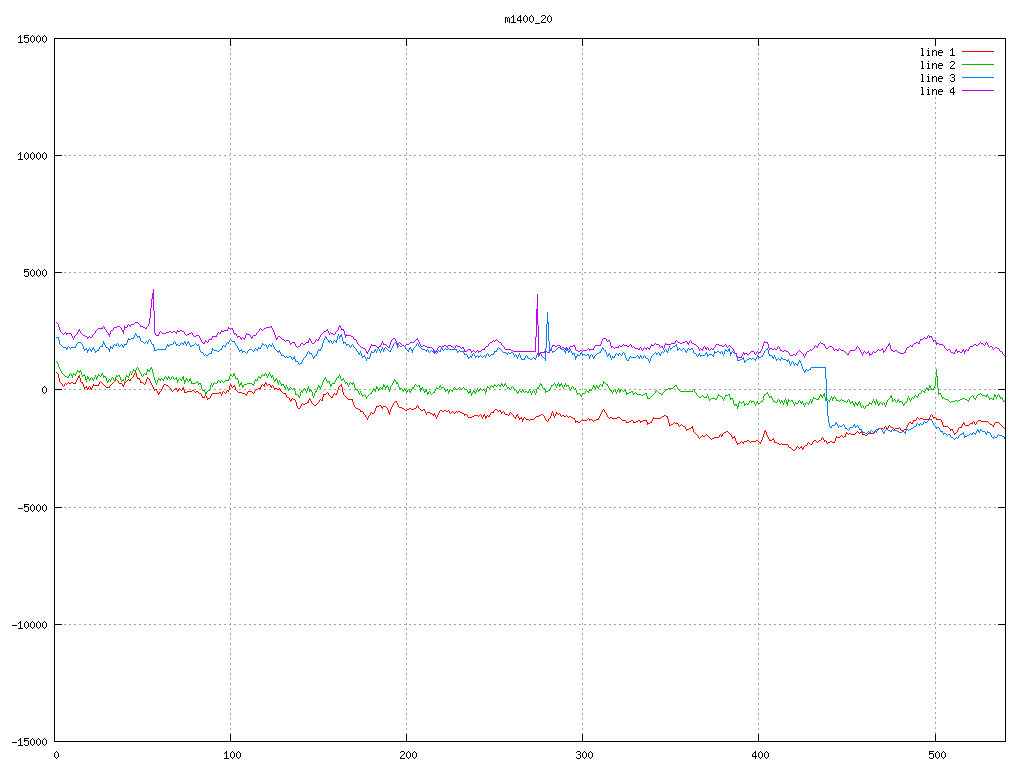Click the 300 x-axis tick label
This screenshot has width=1024, height=768.
(x=583, y=755)
